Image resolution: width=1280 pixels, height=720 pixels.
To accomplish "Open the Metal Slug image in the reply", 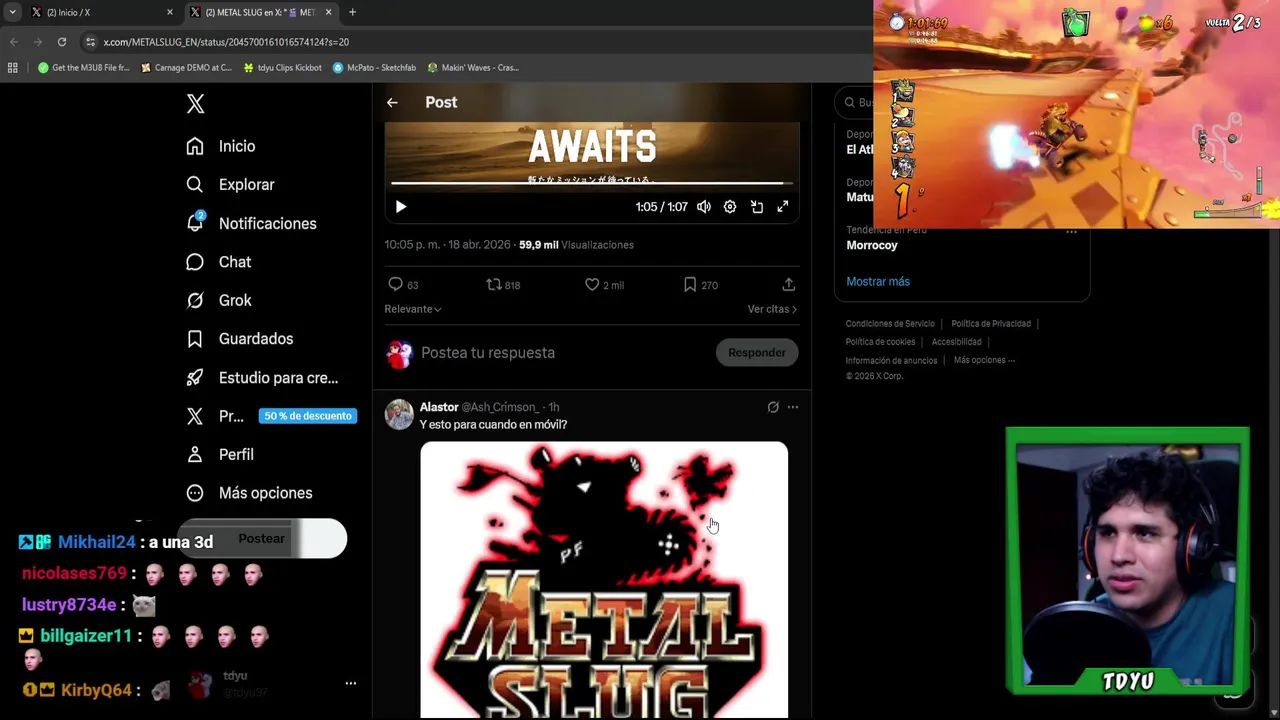I will click(604, 580).
